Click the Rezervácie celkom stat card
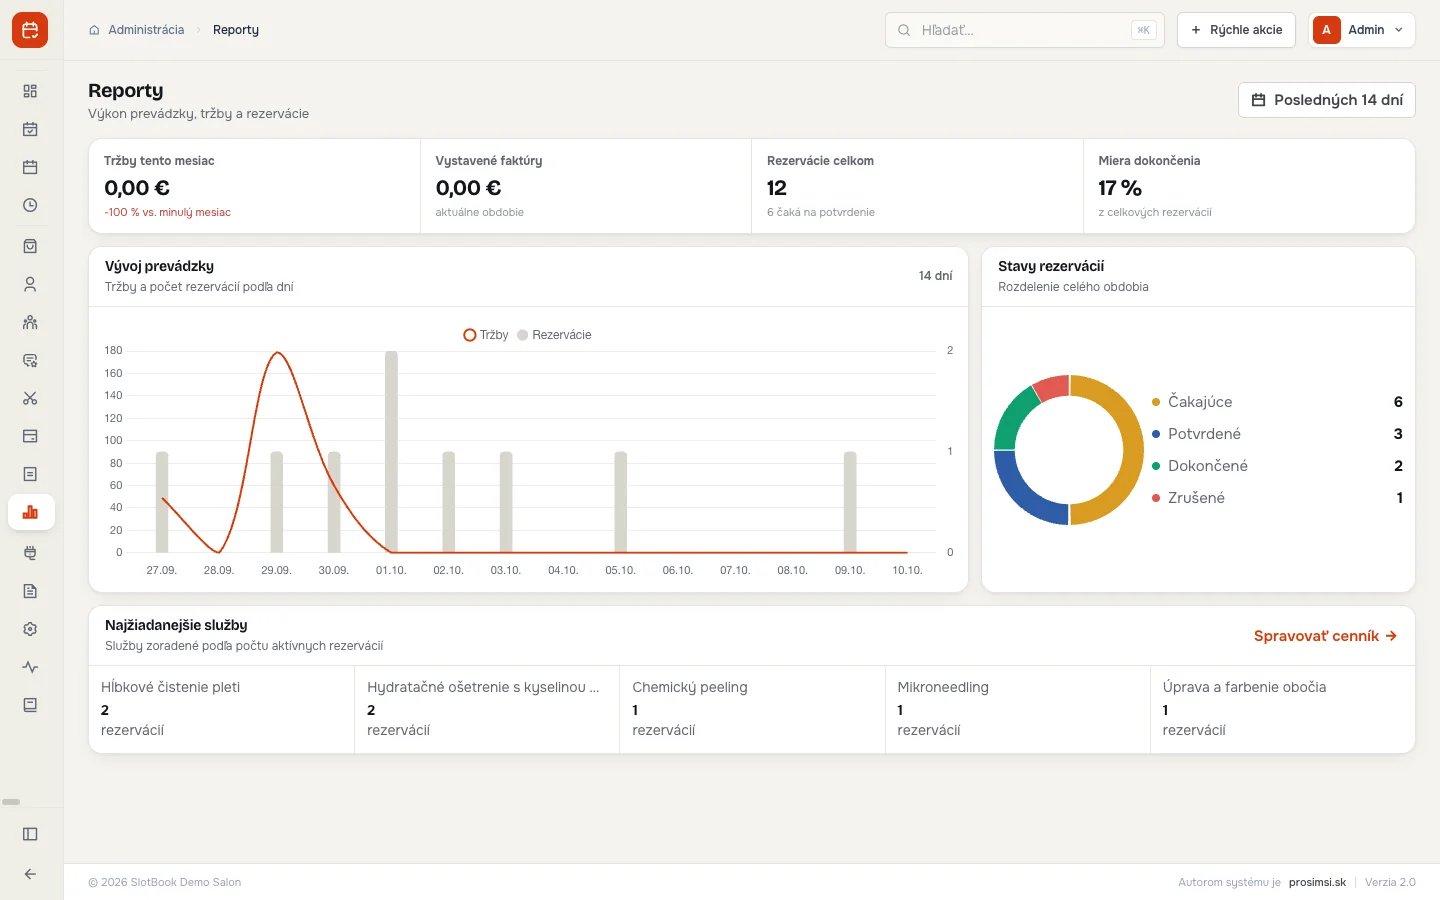This screenshot has height=900, width=1440. tap(917, 186)
